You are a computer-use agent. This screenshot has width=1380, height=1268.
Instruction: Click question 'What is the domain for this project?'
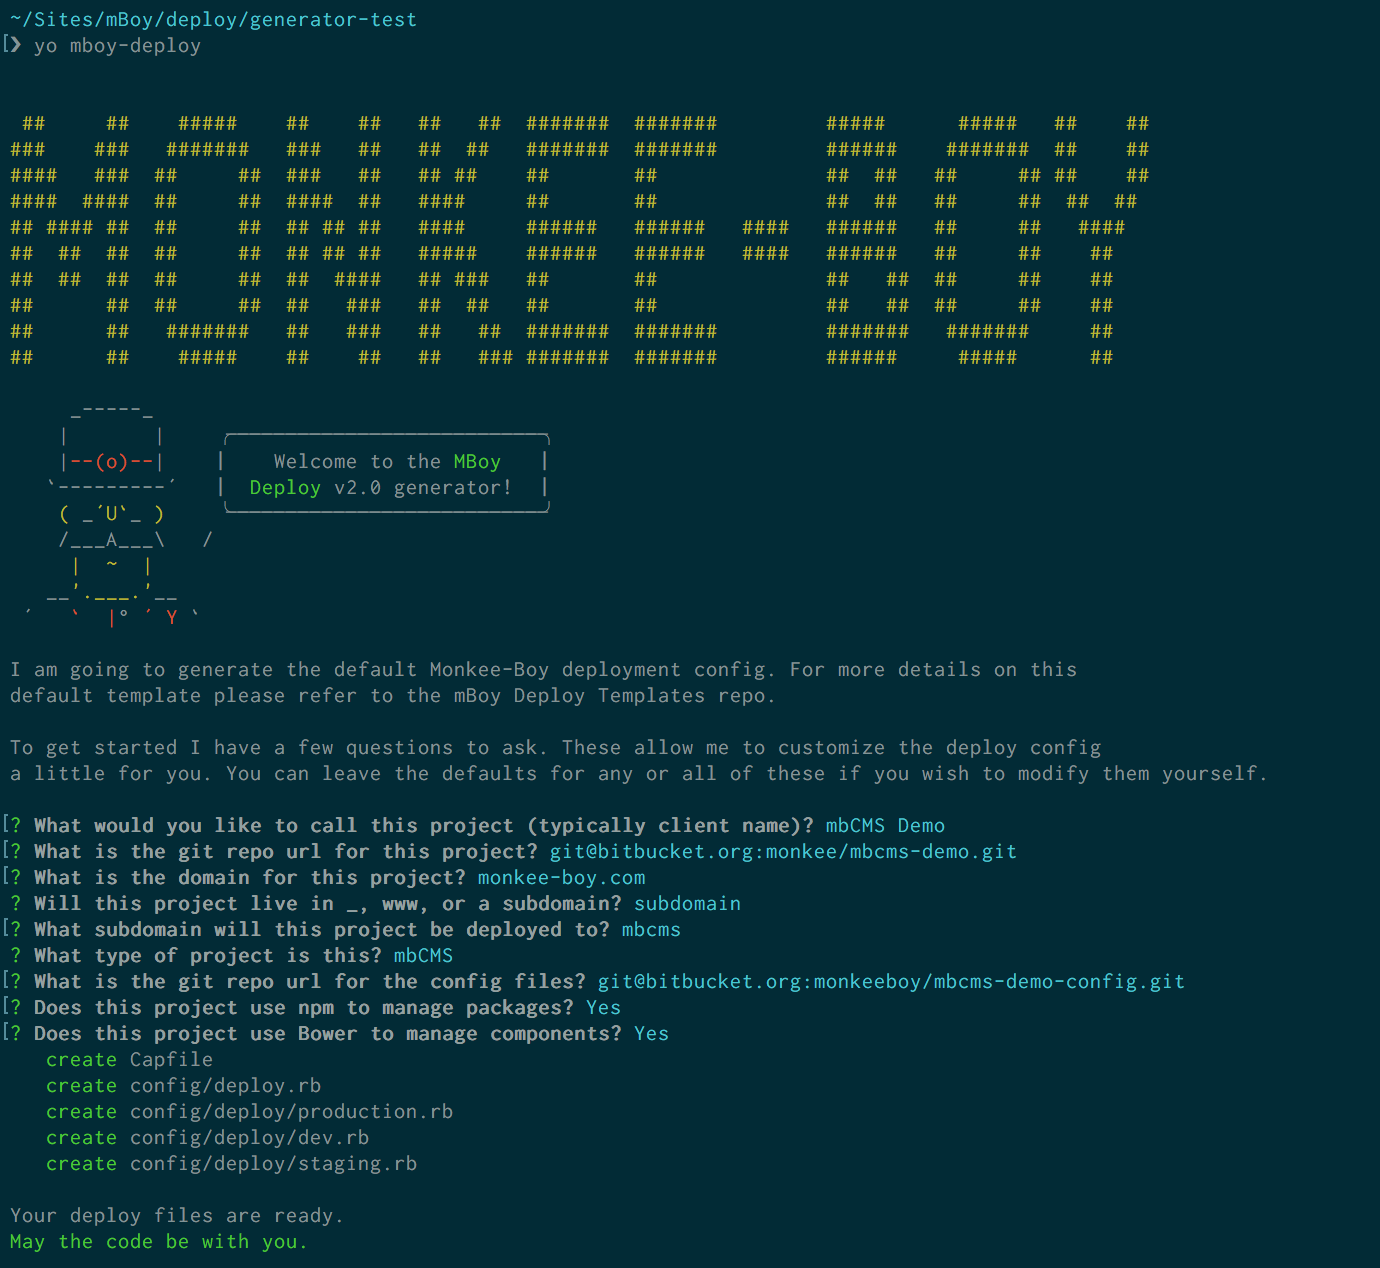coord(249,878)
